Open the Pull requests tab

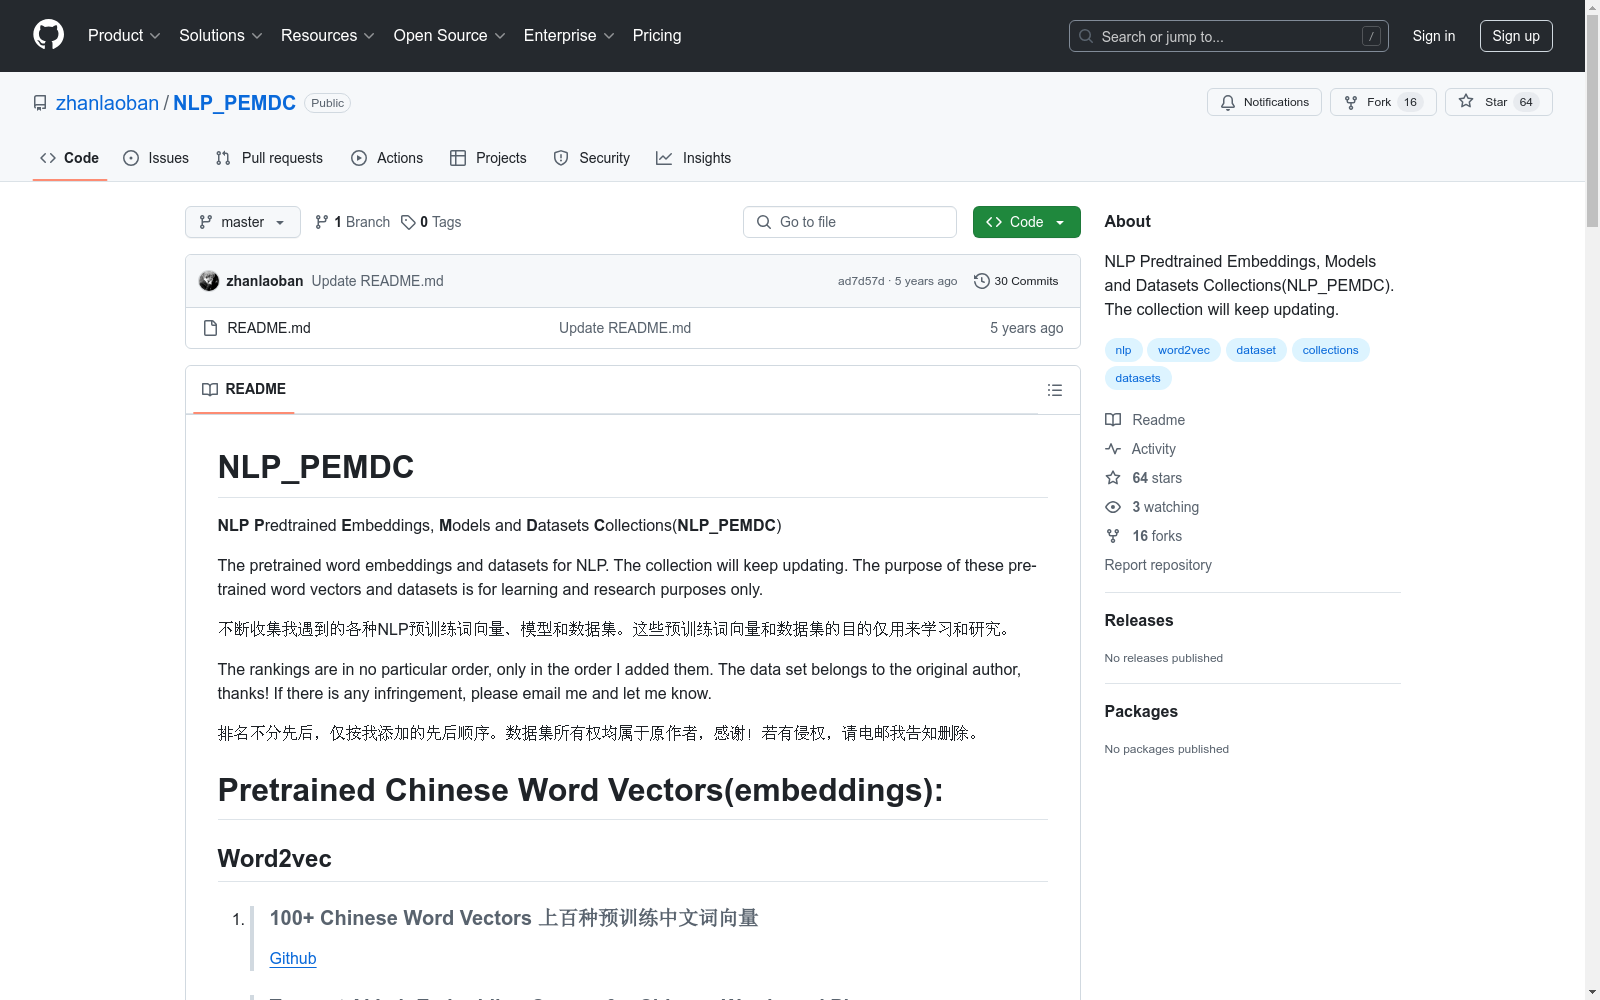269,158
